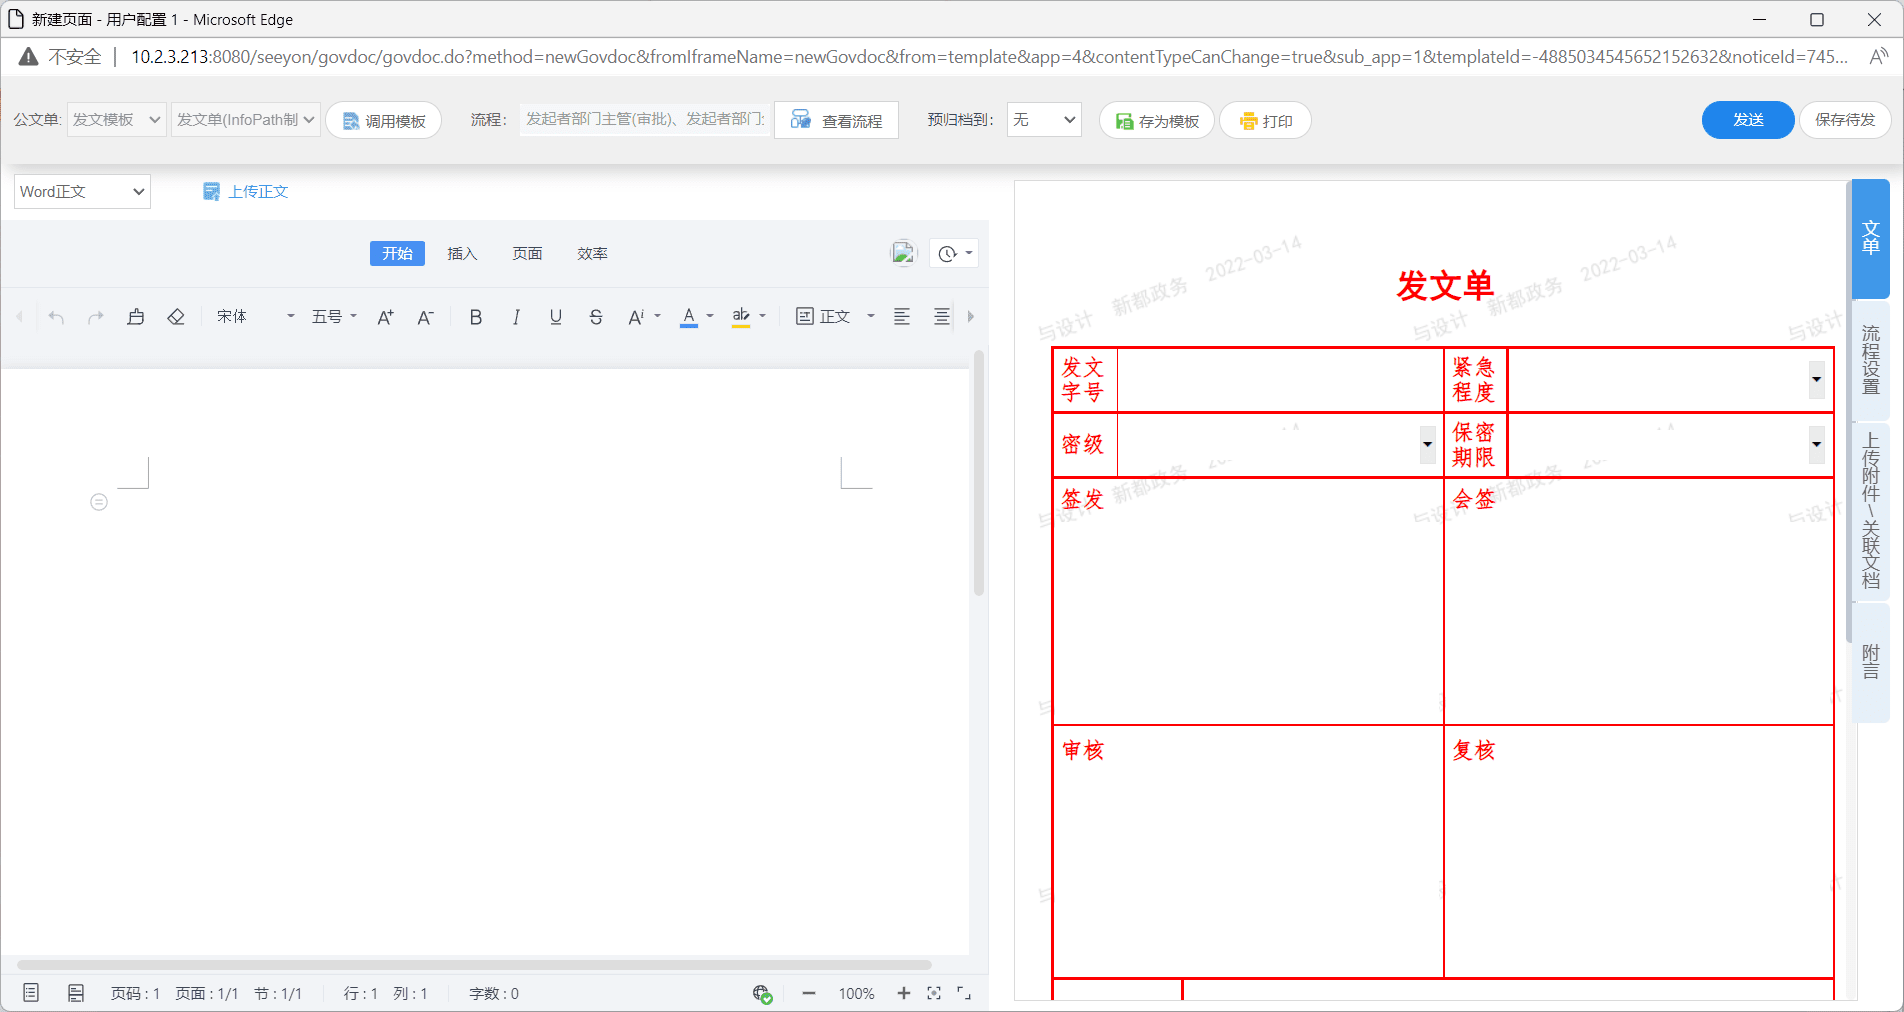Image resolution: width=1904 pixels, height=1012 pixels.
Task: Click the image icon beside the clock
Action: 904,253
